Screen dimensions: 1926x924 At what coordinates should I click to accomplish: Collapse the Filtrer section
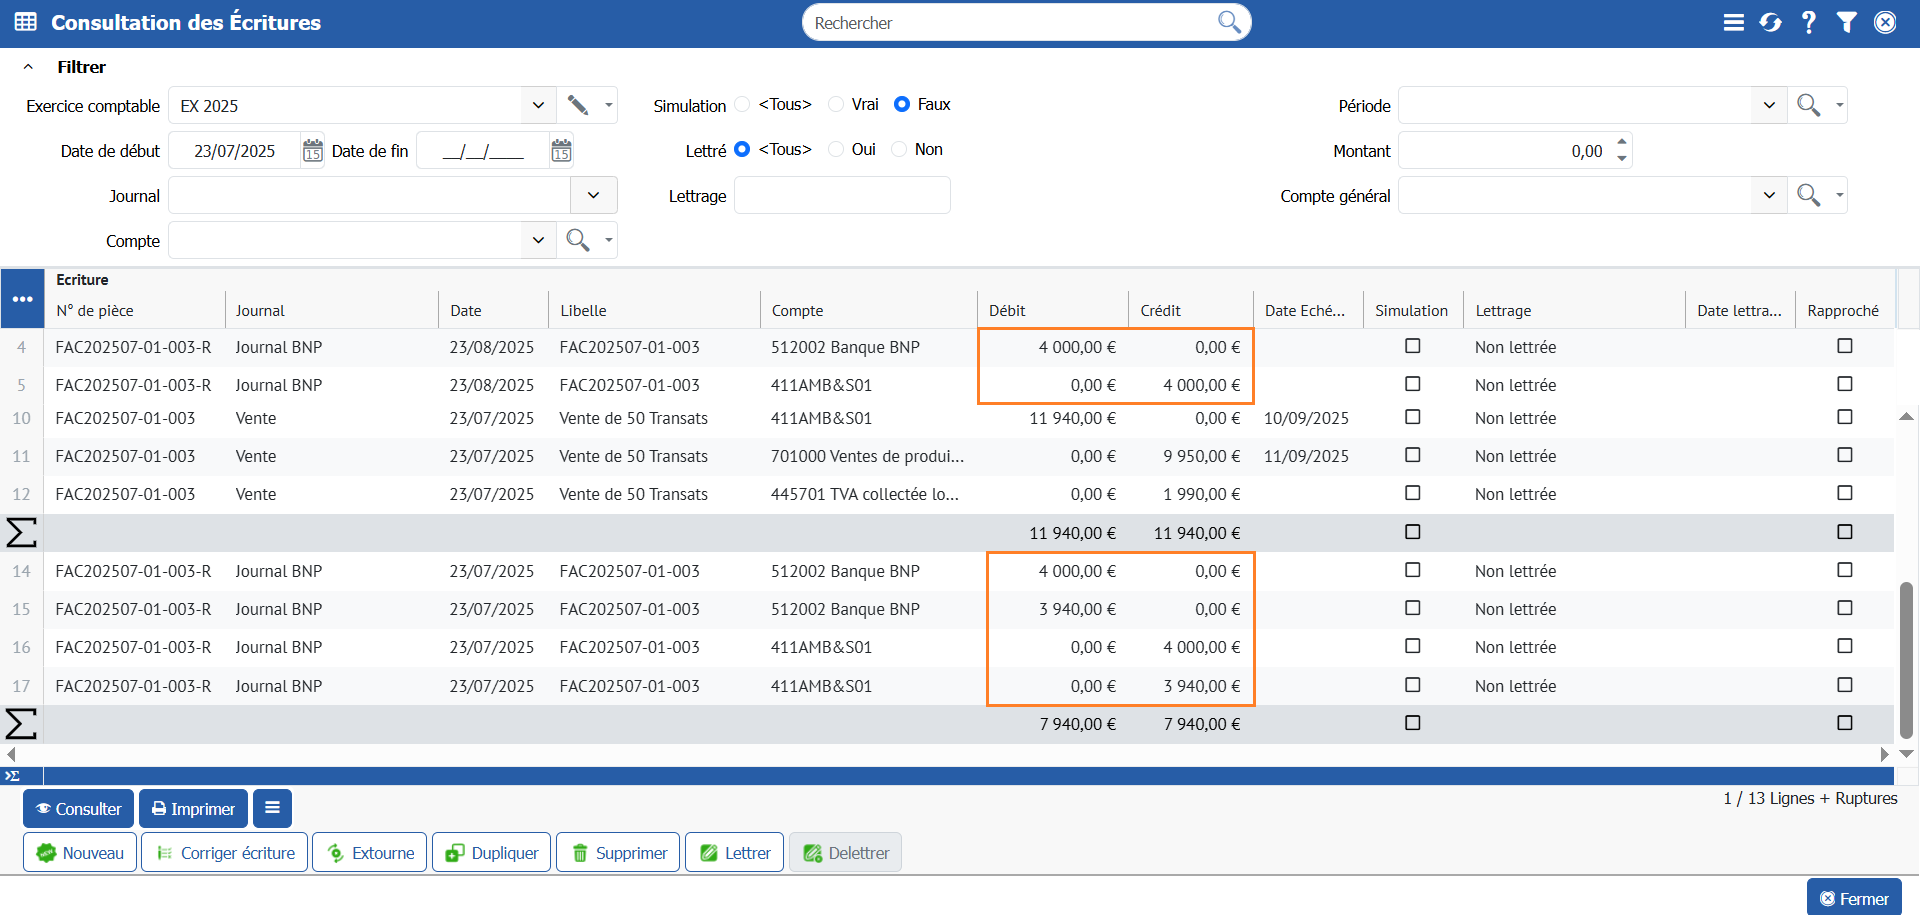[29, 67]
